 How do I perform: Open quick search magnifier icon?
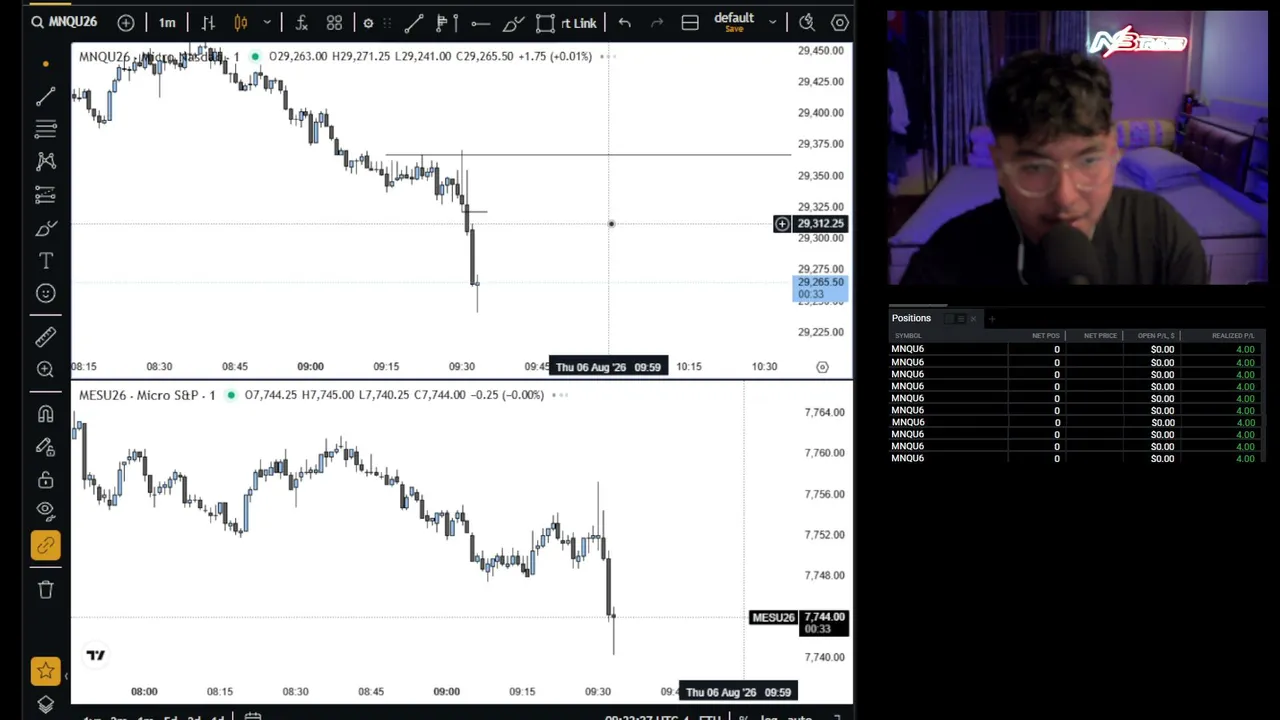coord(807,22)
